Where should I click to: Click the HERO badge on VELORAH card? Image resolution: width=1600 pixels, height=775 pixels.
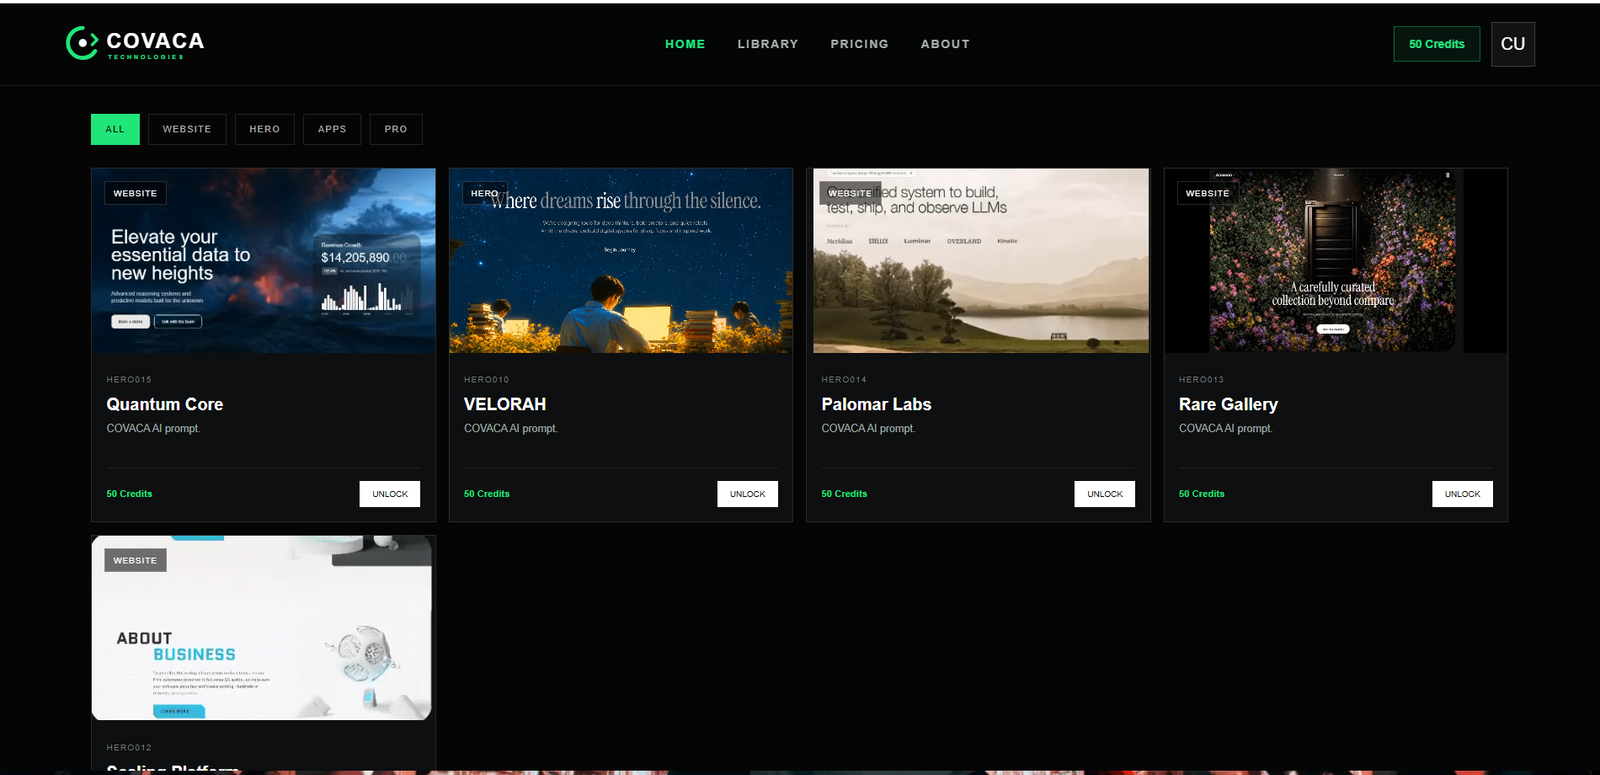point(485,193)
